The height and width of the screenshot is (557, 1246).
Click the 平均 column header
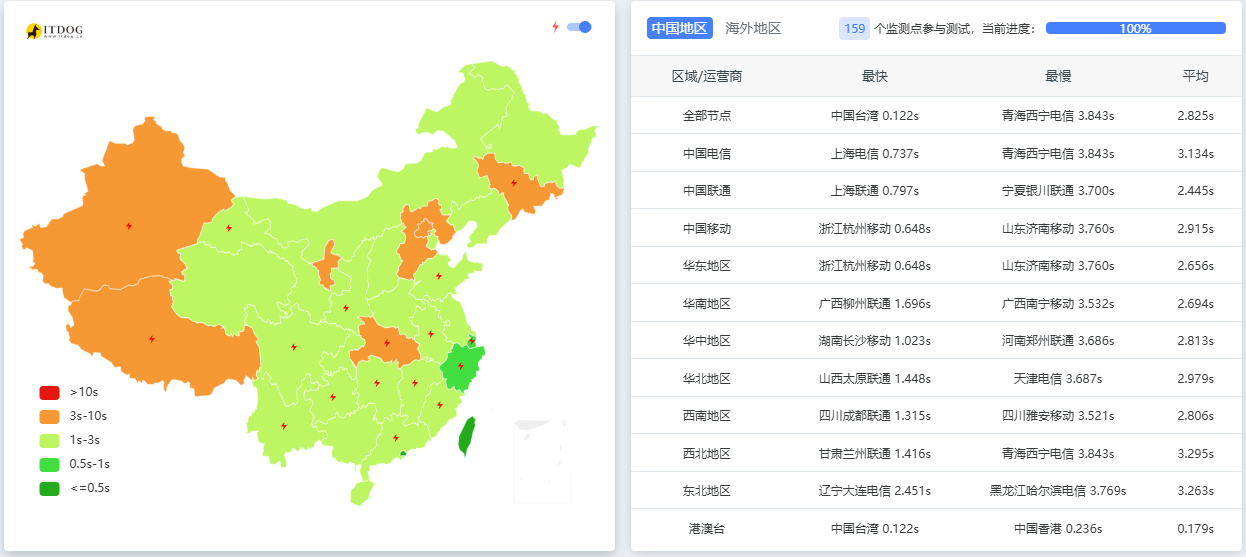click(1195, 76)
